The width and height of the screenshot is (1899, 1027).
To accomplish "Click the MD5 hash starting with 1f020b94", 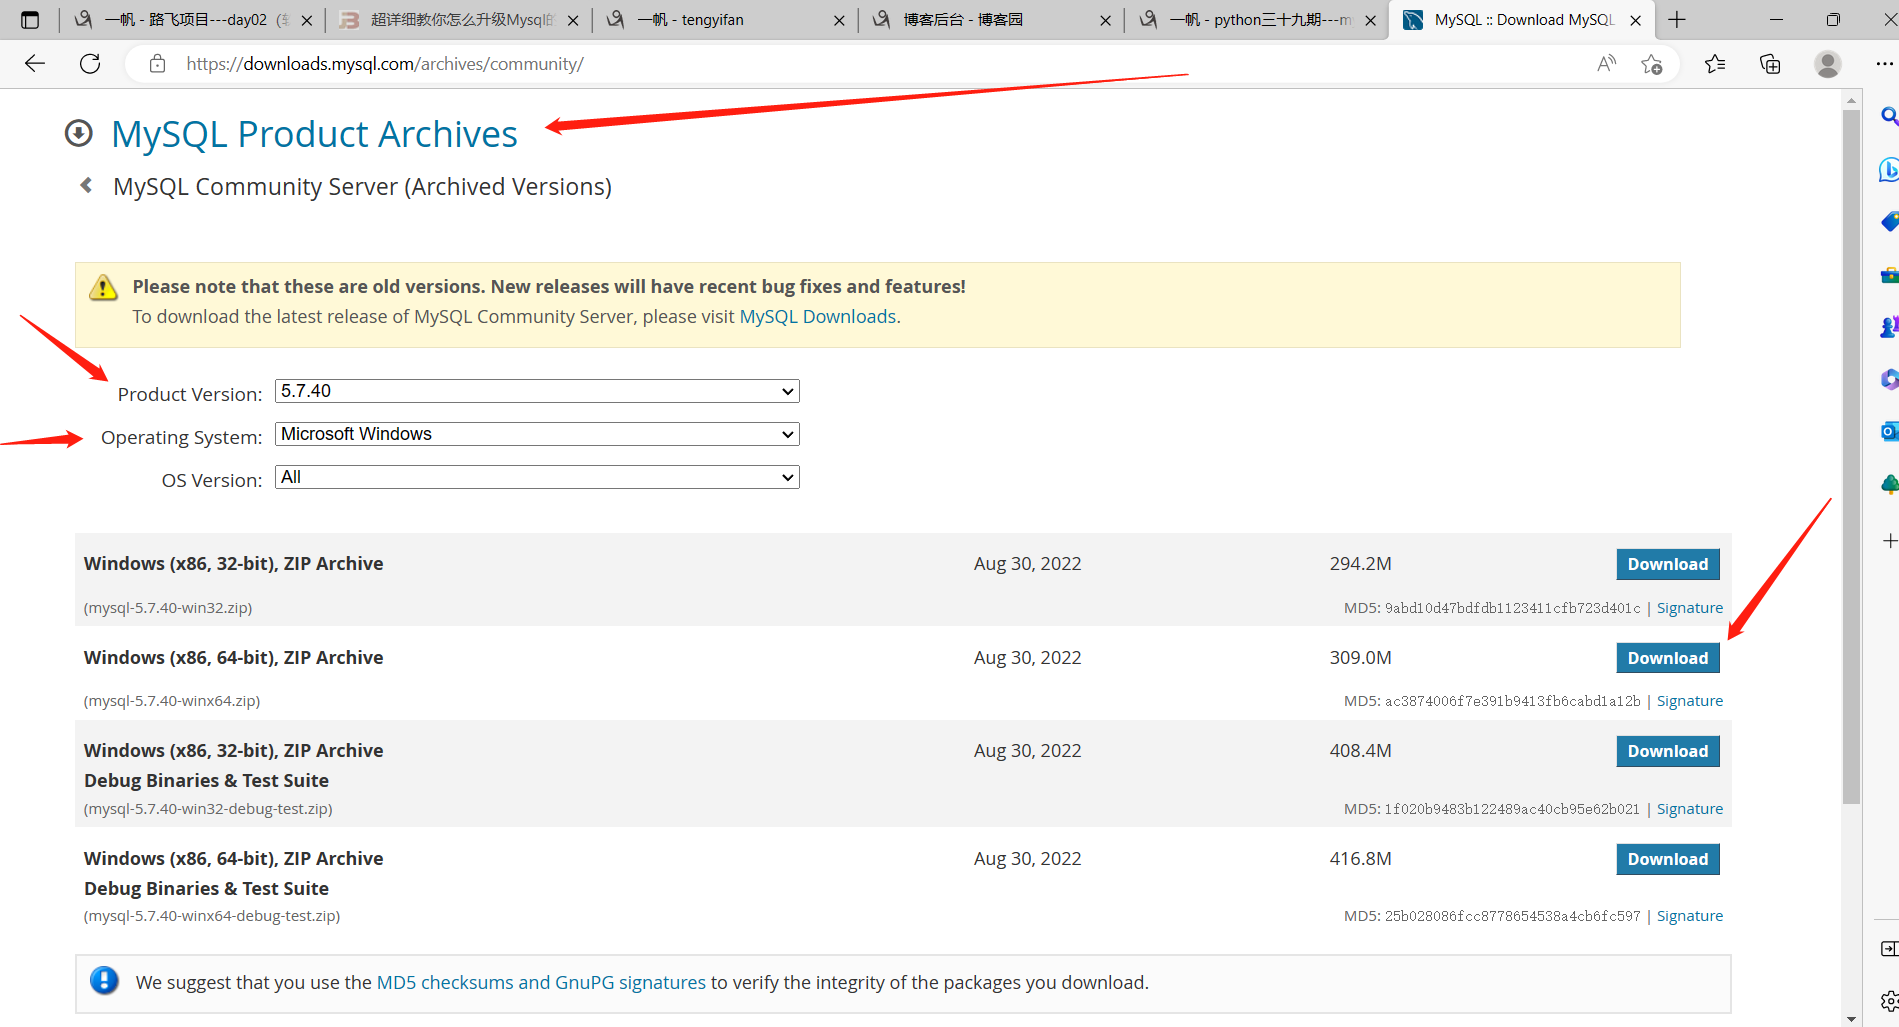I will pyautogui.click(x=1513, y=809).
